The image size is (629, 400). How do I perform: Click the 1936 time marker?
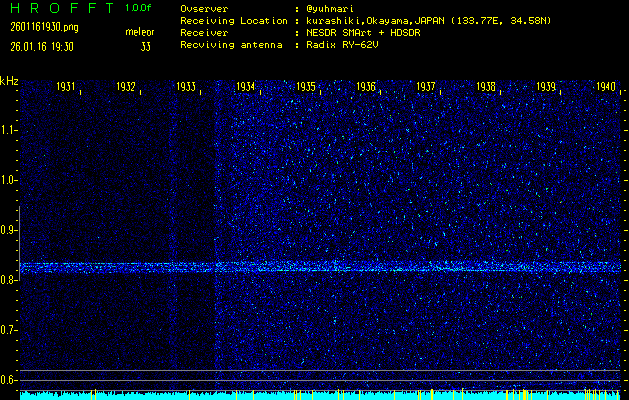click(366, 86)
